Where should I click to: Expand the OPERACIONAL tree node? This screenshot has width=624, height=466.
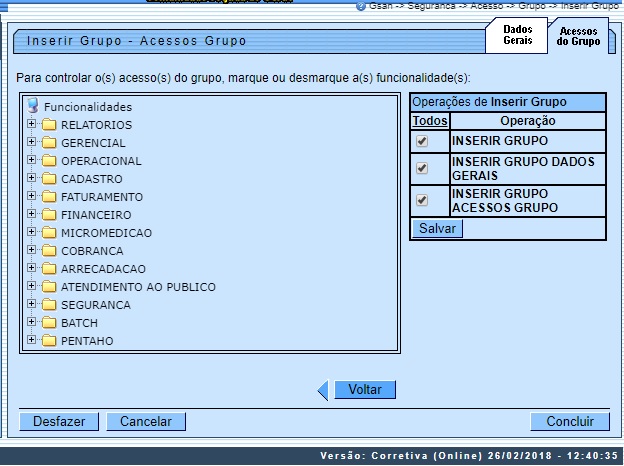pos(31,160)
